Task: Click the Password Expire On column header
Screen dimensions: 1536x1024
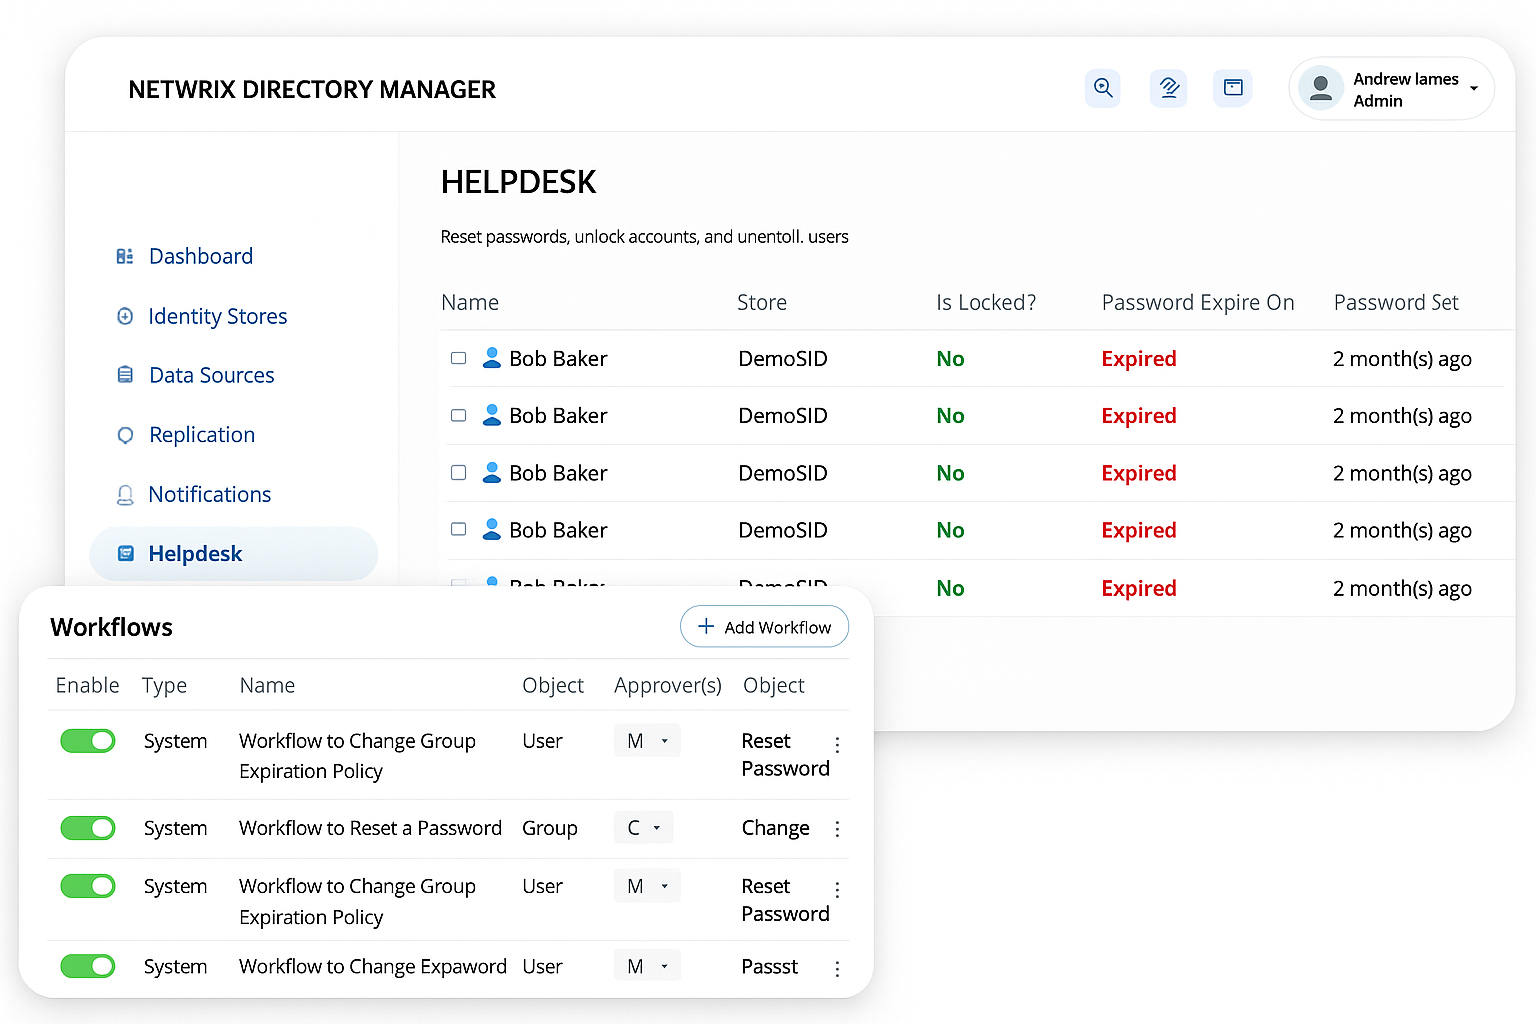Action: [x=1198, y=303]
